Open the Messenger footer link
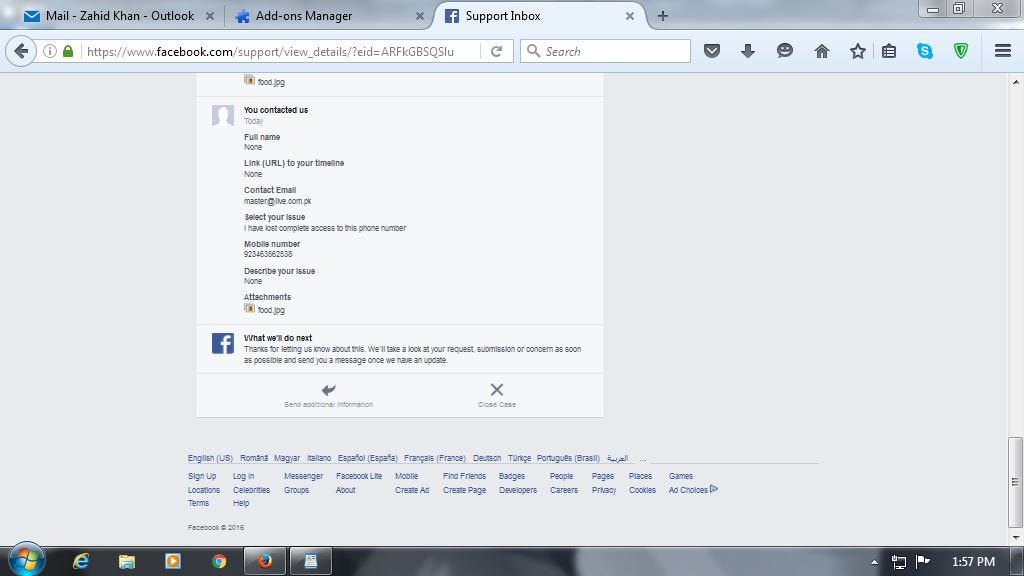Viewport: 1024px width, 576px height. (x=304, y=476)
